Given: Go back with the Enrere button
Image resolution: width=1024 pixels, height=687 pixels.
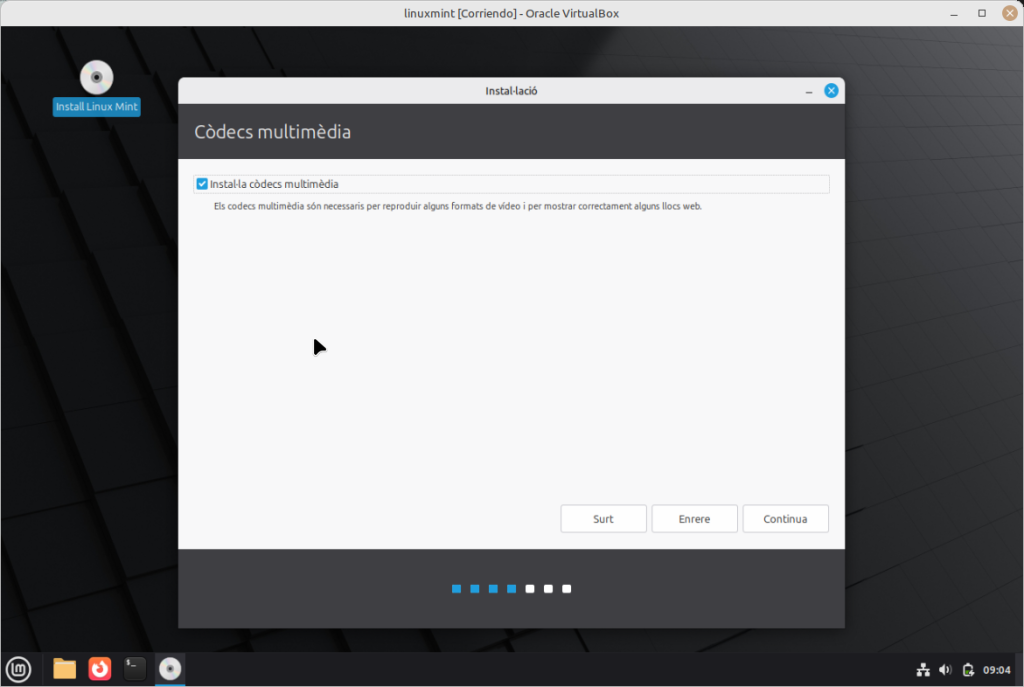Looking at the screenshot, I should click(x=694, y=519).
